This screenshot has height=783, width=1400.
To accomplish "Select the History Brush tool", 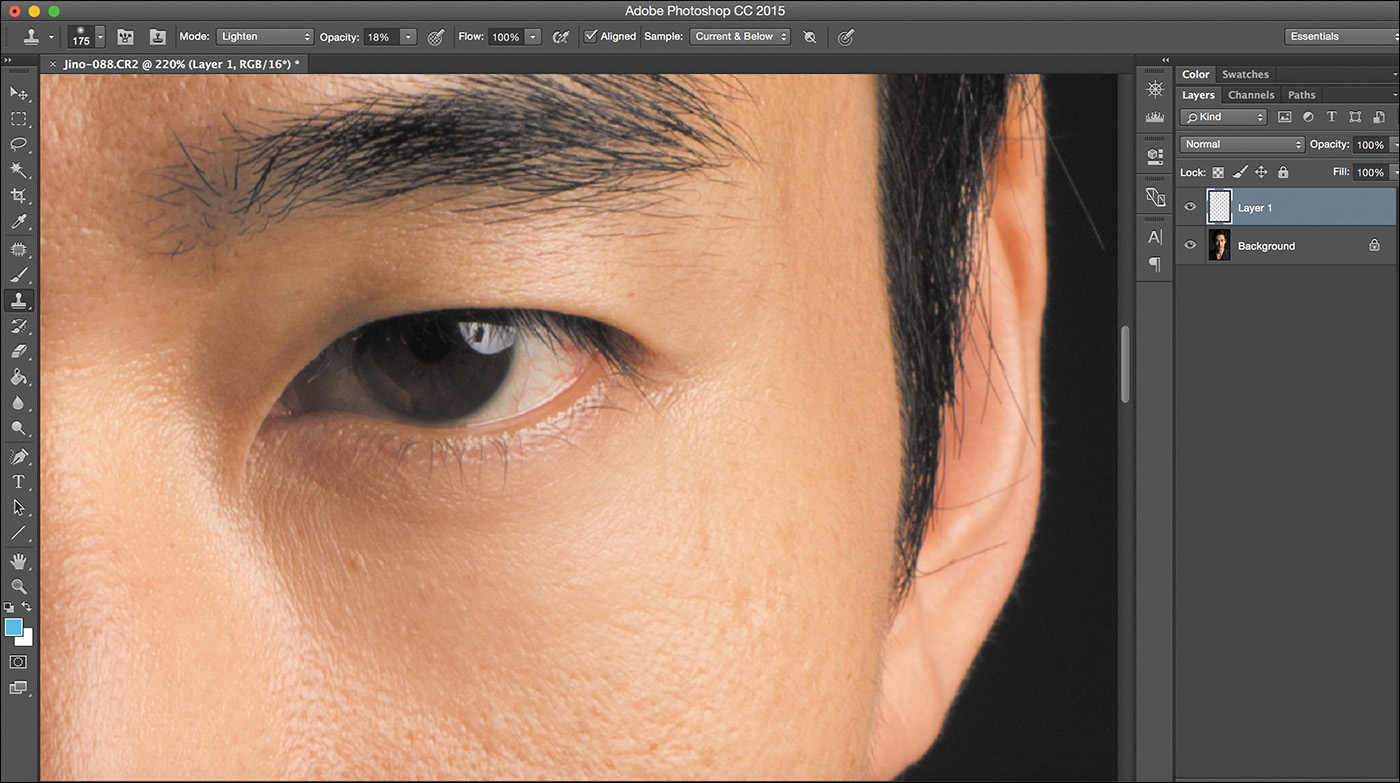I will coord(18,326).
